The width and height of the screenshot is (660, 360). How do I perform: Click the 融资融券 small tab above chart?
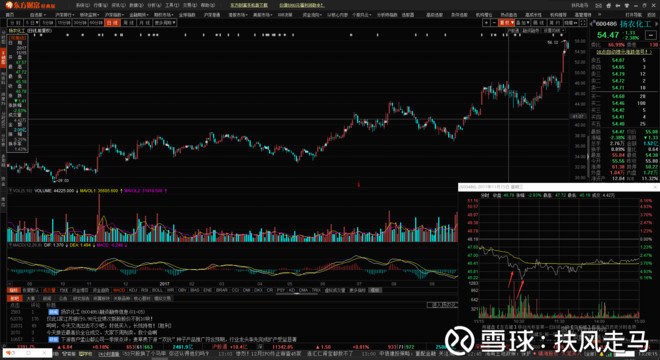click(x=530, y=31)
